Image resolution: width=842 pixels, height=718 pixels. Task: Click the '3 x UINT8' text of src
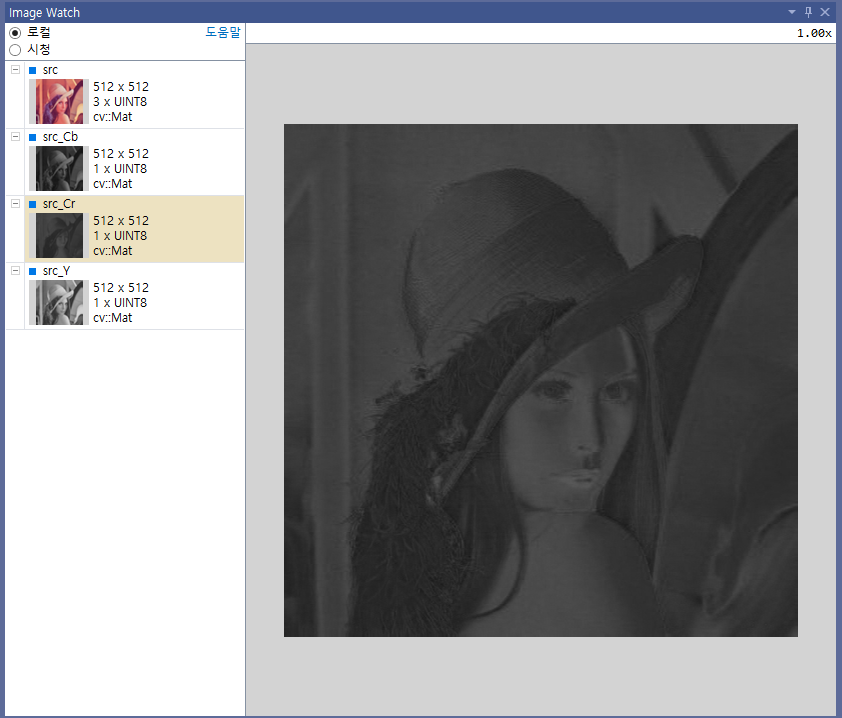point(120,101)
